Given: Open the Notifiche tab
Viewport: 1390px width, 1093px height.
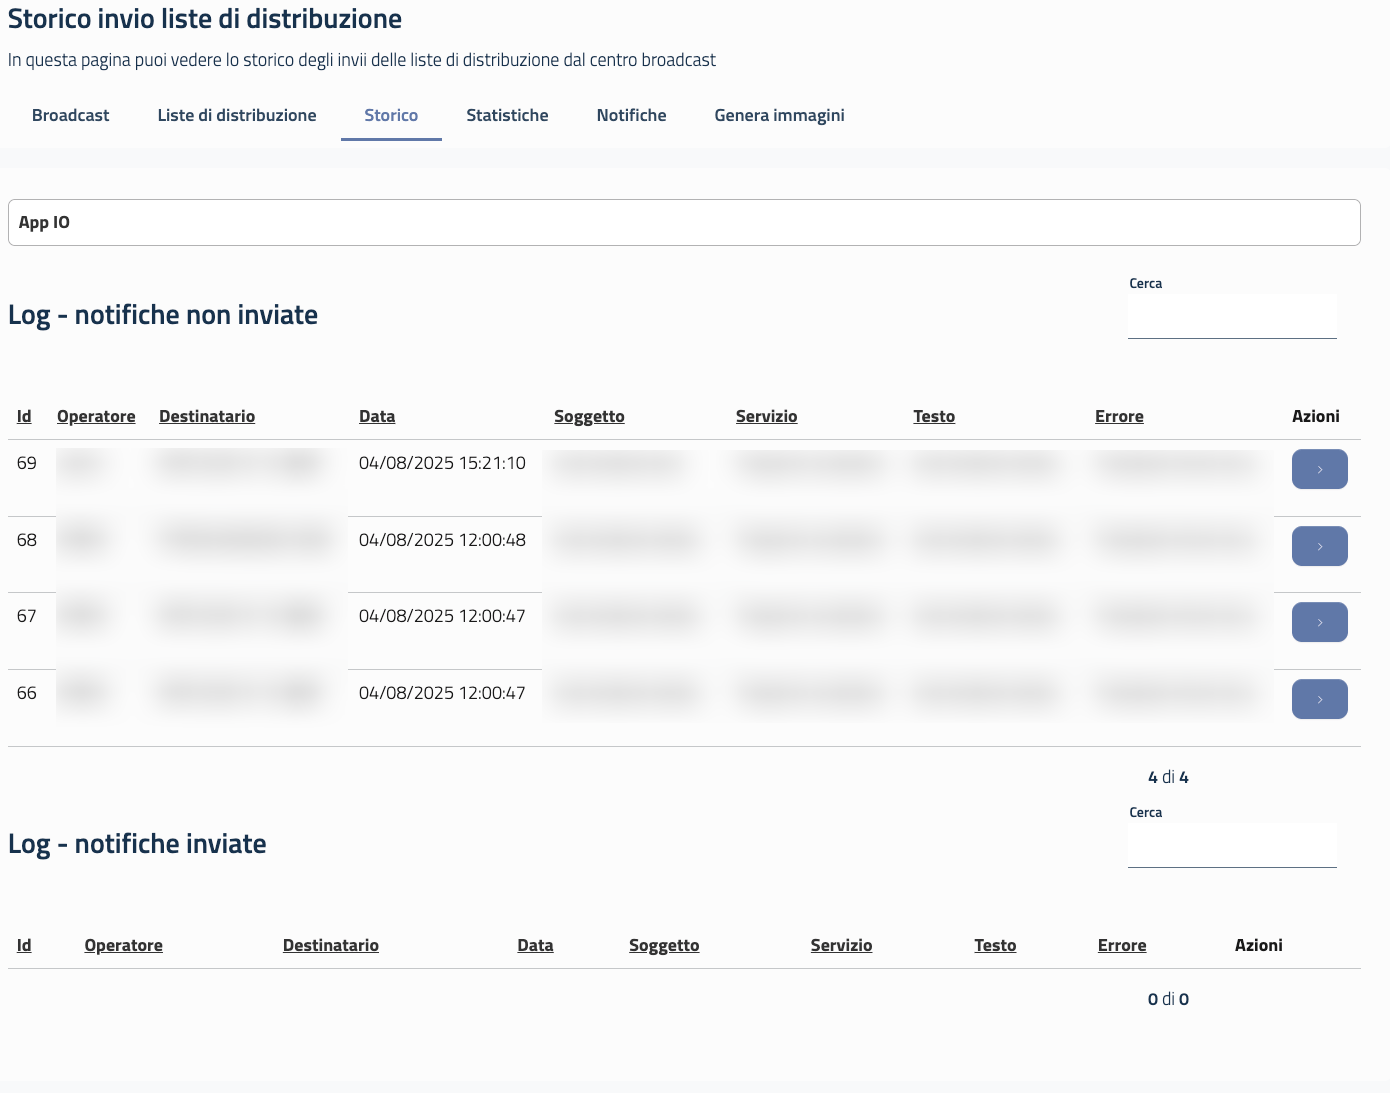Looking at the screenshot, I should (x=631, y=115).
